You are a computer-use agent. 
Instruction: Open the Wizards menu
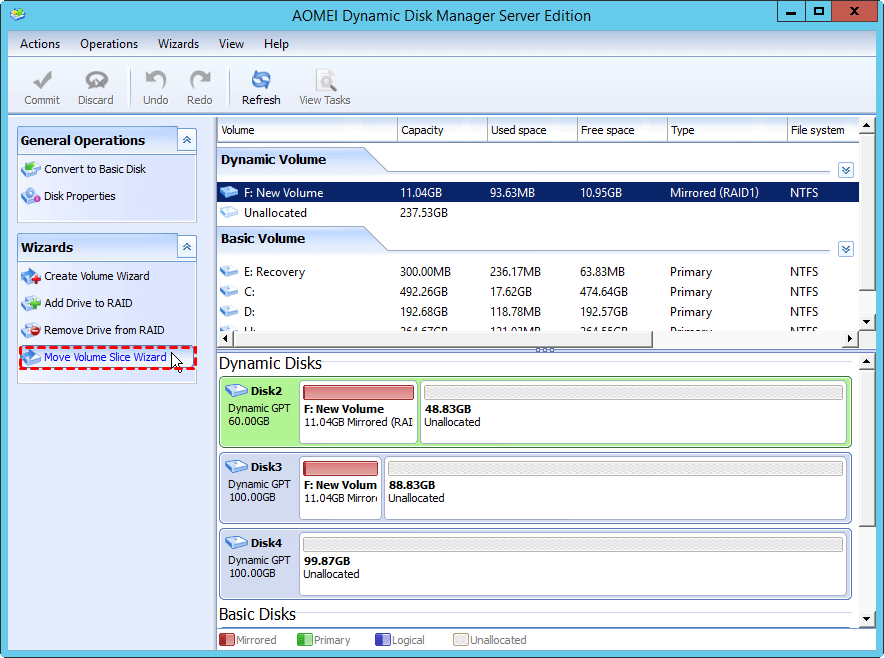pos(178,44)
